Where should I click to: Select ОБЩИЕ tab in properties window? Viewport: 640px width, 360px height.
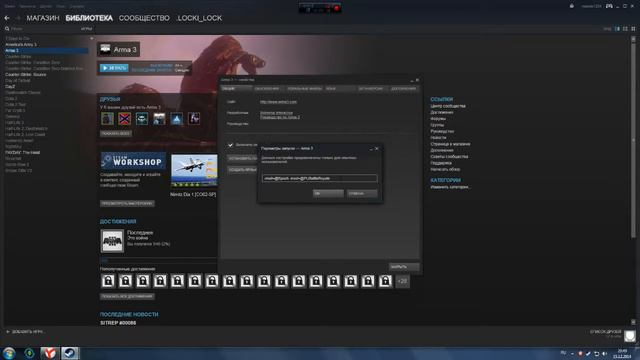pos(236,89)
